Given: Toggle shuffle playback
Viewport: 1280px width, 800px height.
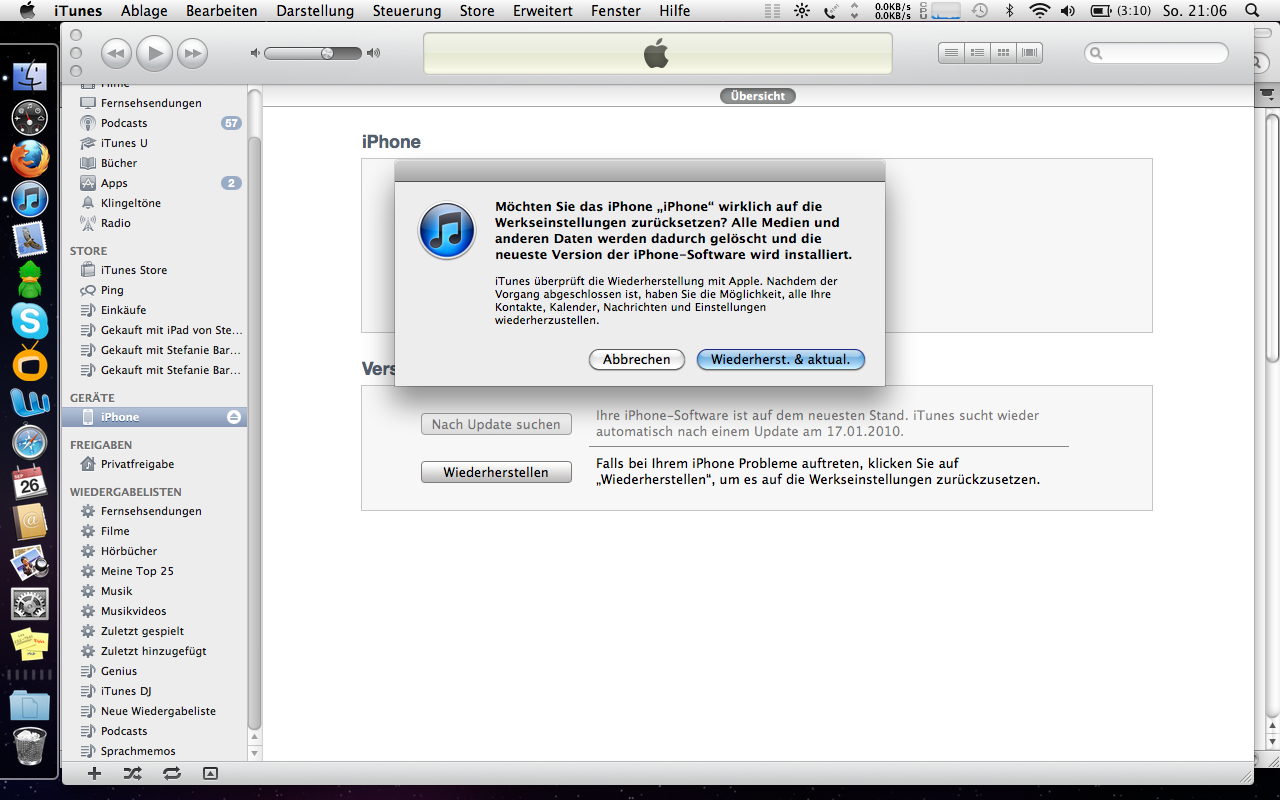Looking at the screenshot, I should point(132,773).
